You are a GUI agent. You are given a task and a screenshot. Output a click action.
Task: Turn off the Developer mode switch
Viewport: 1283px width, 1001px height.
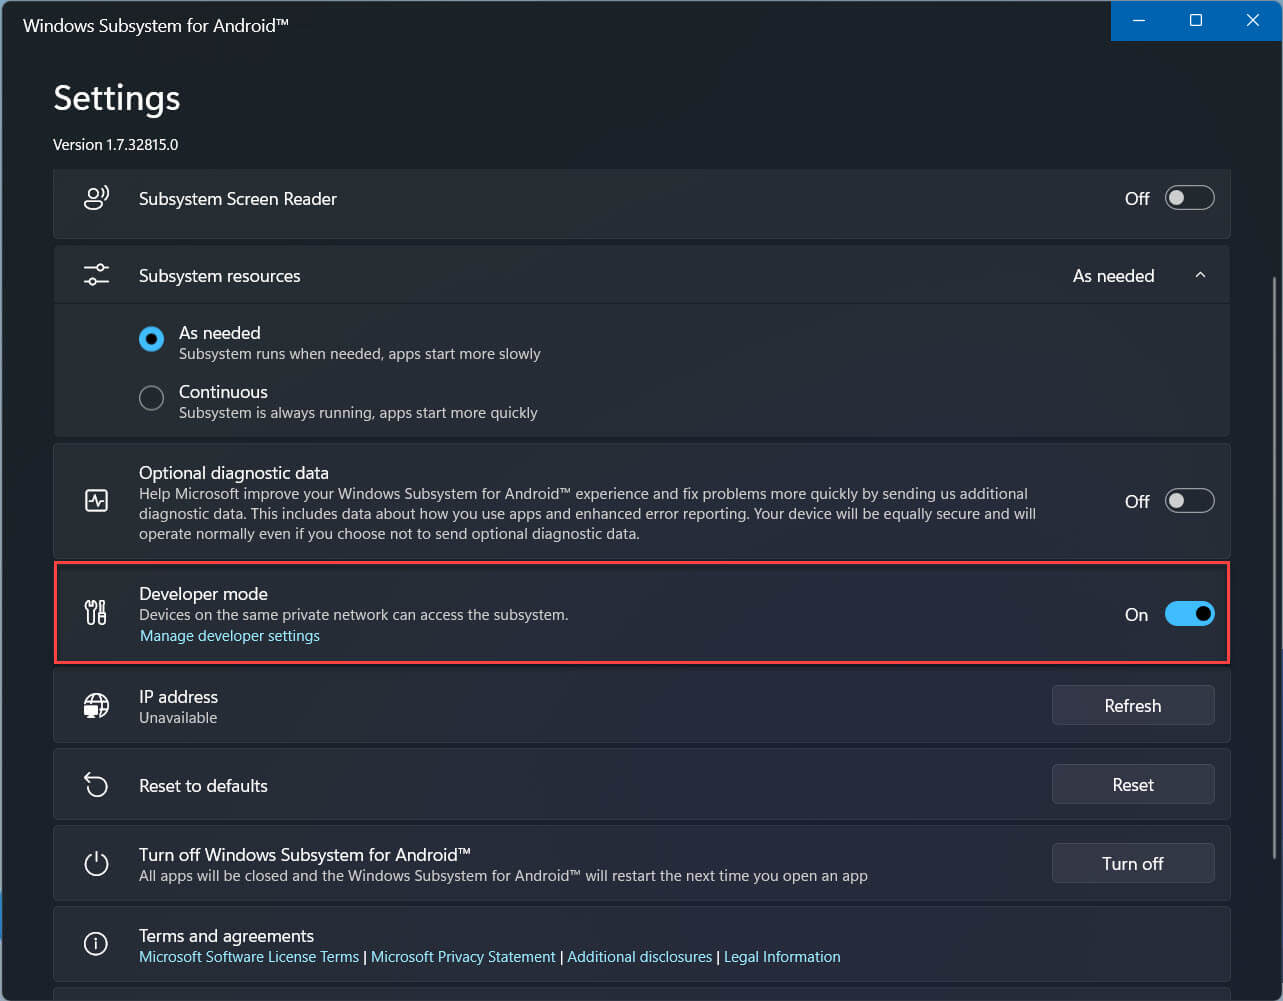(x=1189, y=614)
